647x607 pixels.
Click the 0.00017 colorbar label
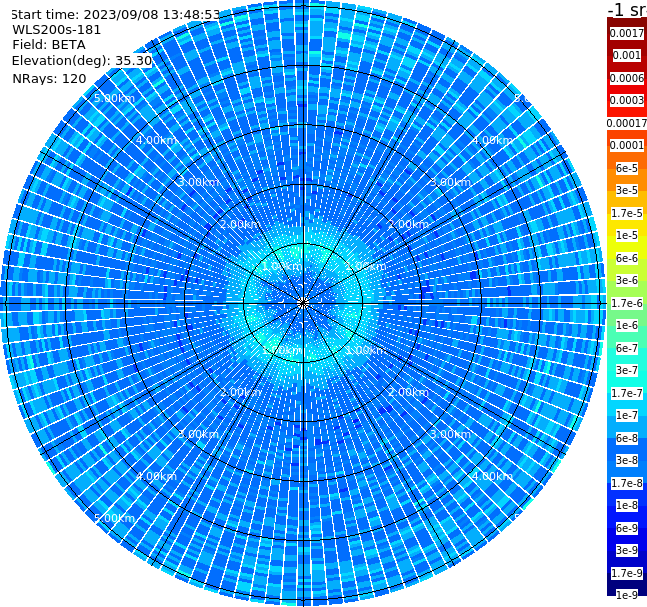click(627, 123)
